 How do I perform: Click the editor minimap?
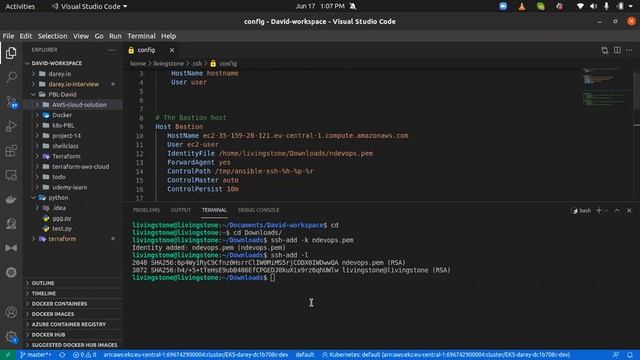(607, 134)
